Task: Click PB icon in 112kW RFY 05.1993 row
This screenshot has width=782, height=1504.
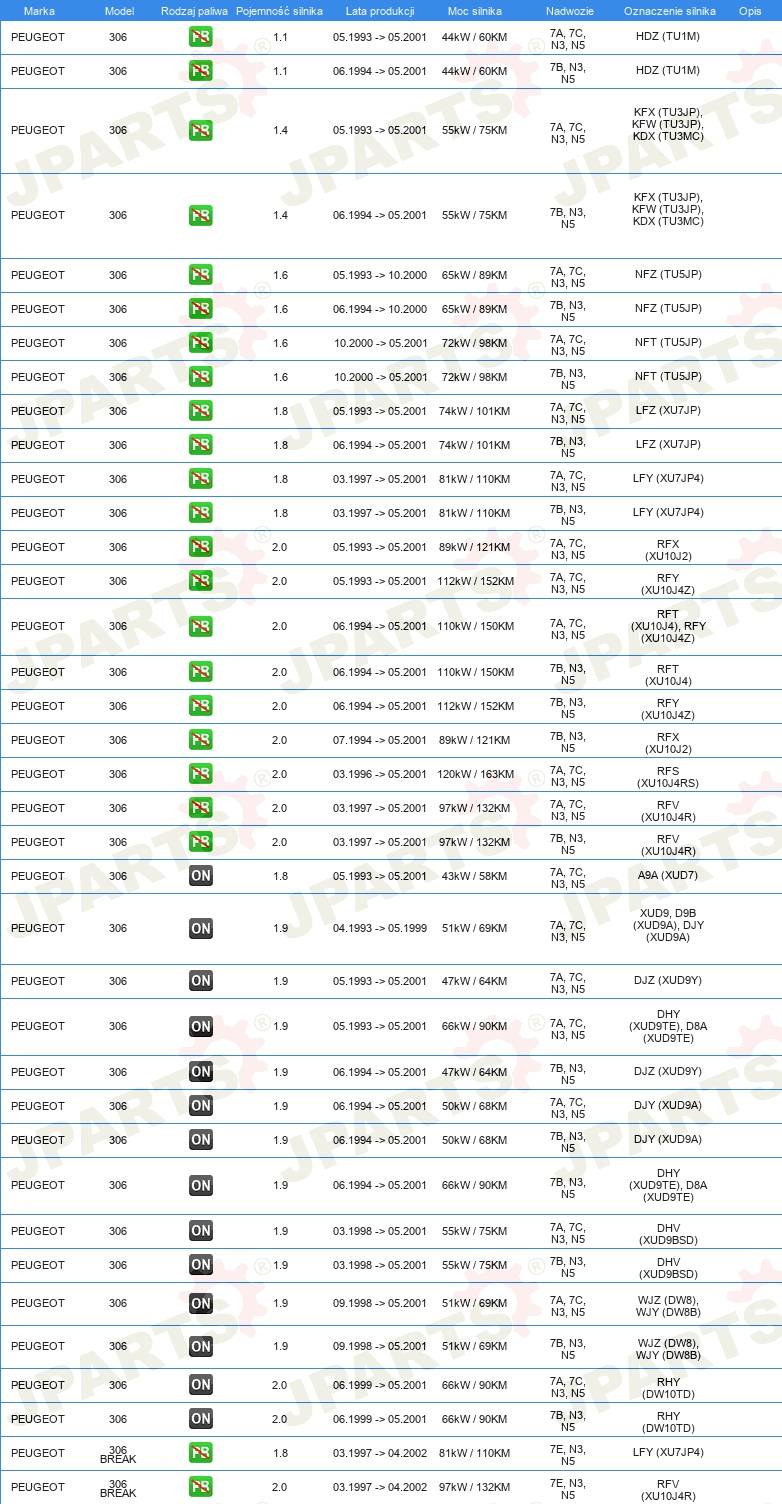Action: (201, 581)
